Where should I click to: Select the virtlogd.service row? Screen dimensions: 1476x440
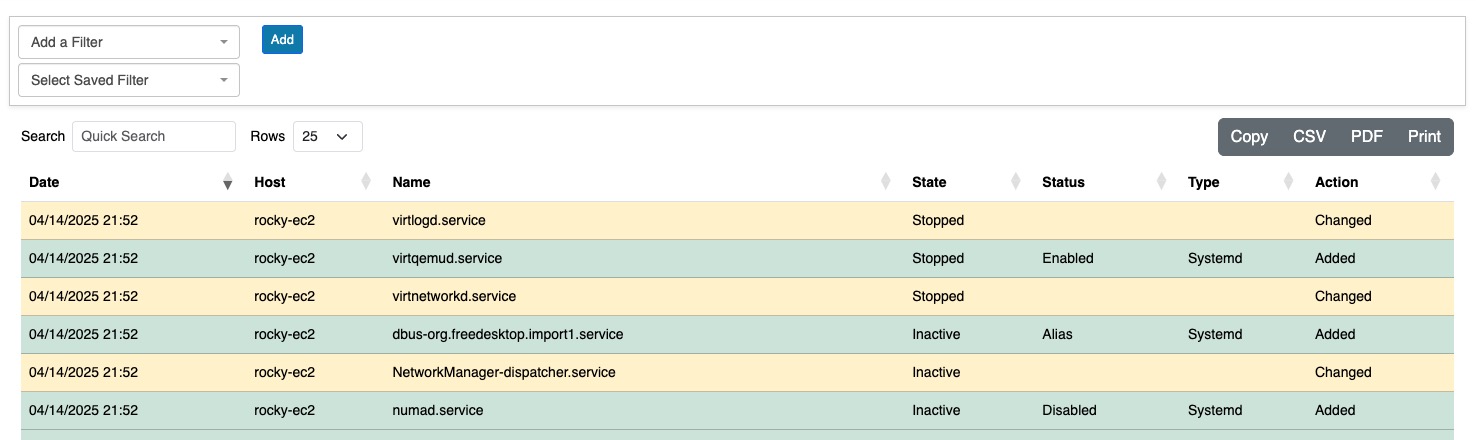point(439,220)
